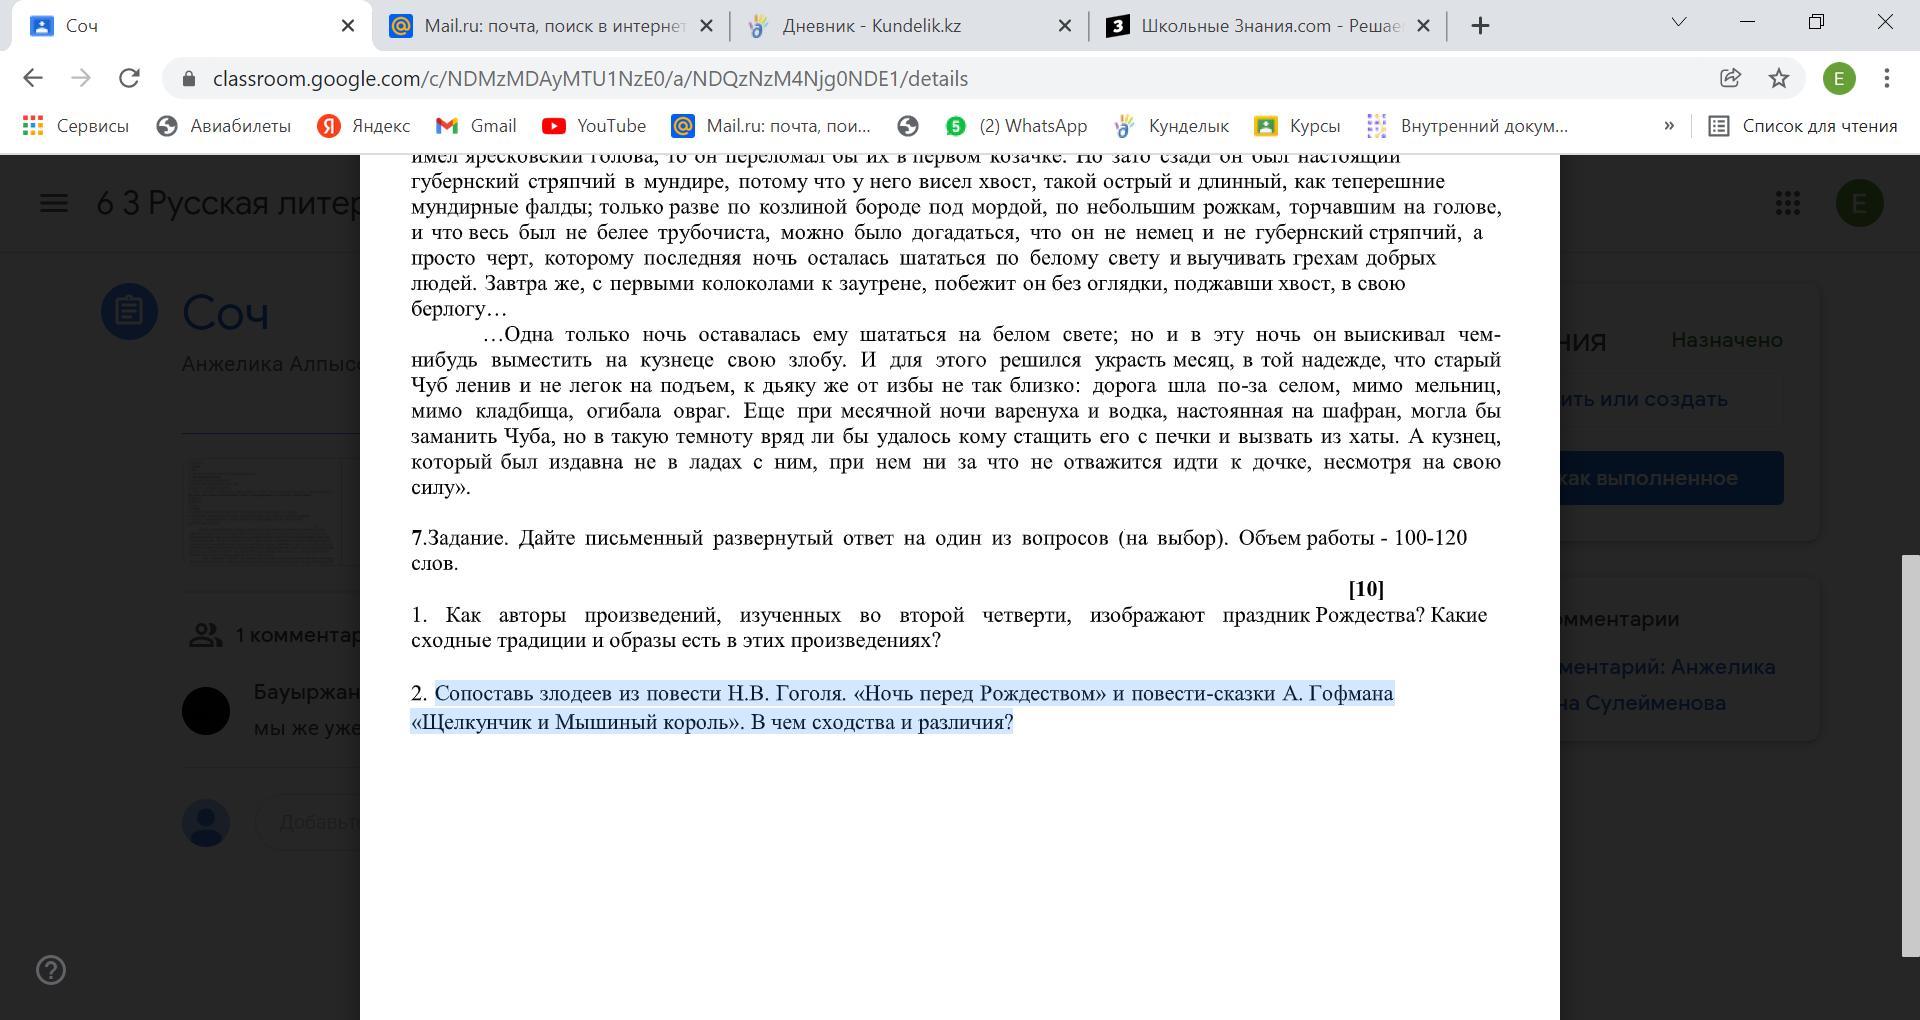Open Внутренний докум... bookmark

1467,126
